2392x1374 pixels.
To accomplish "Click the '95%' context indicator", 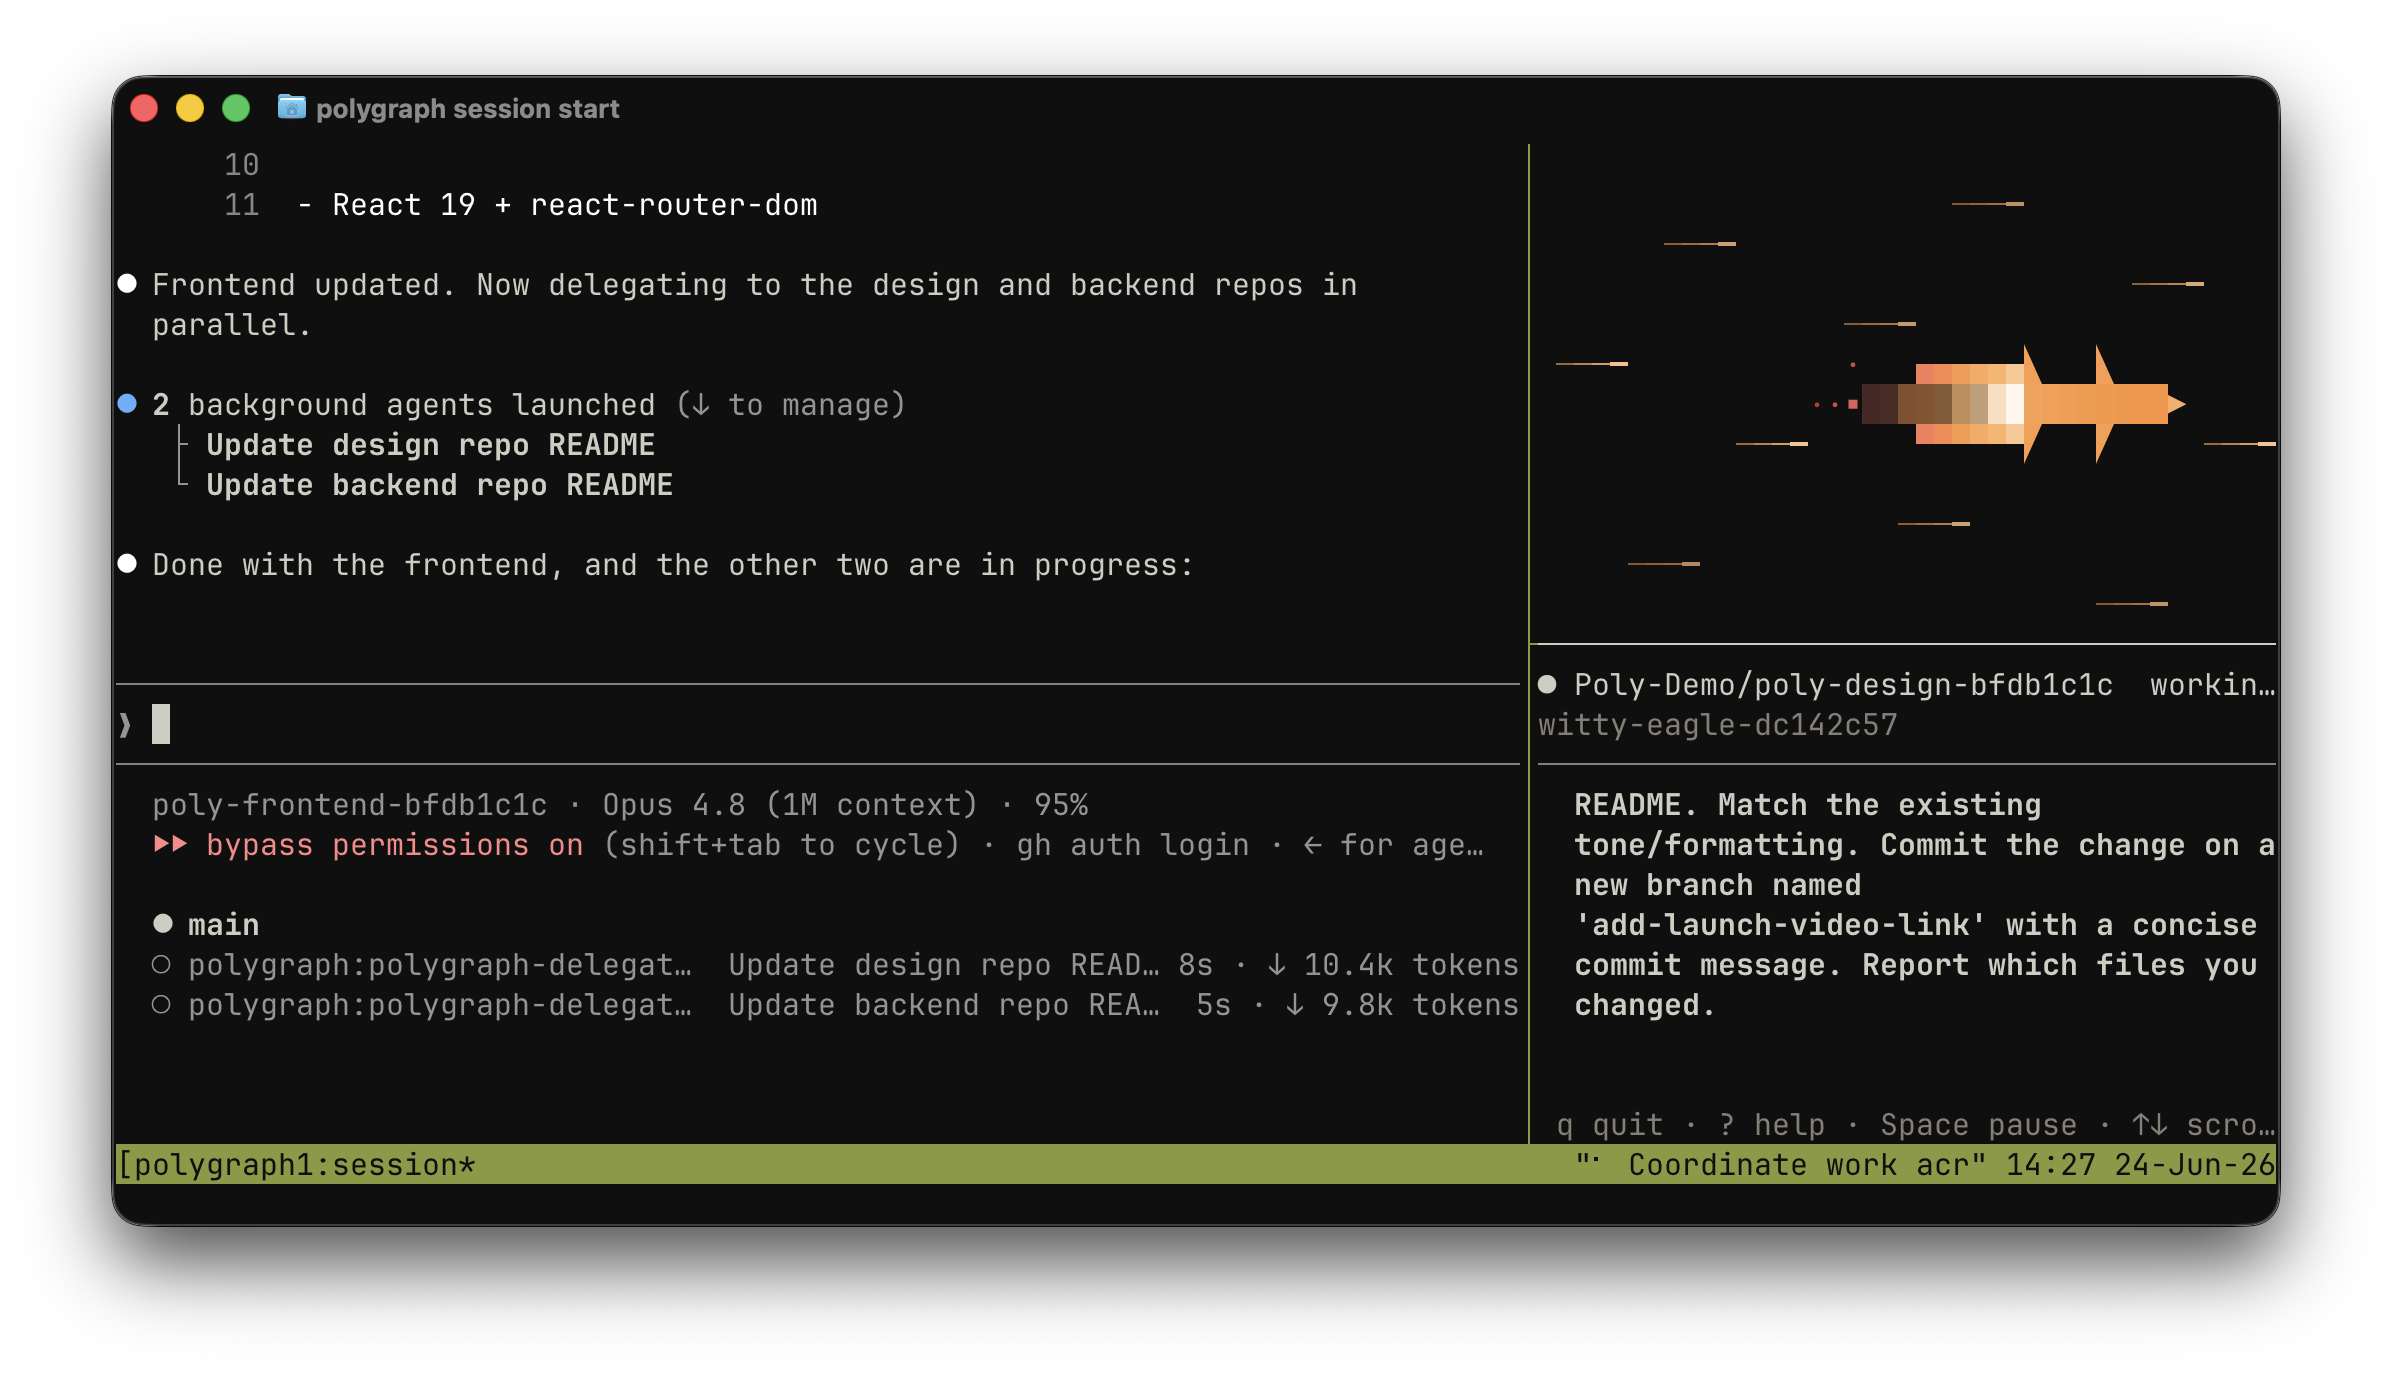I will point(1061,805).
